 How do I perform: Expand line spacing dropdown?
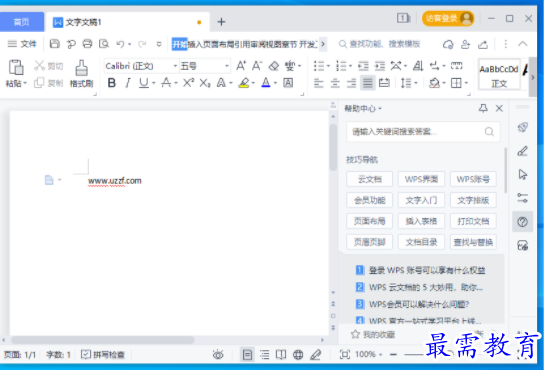pyautogui.click(x=416, y=83)
